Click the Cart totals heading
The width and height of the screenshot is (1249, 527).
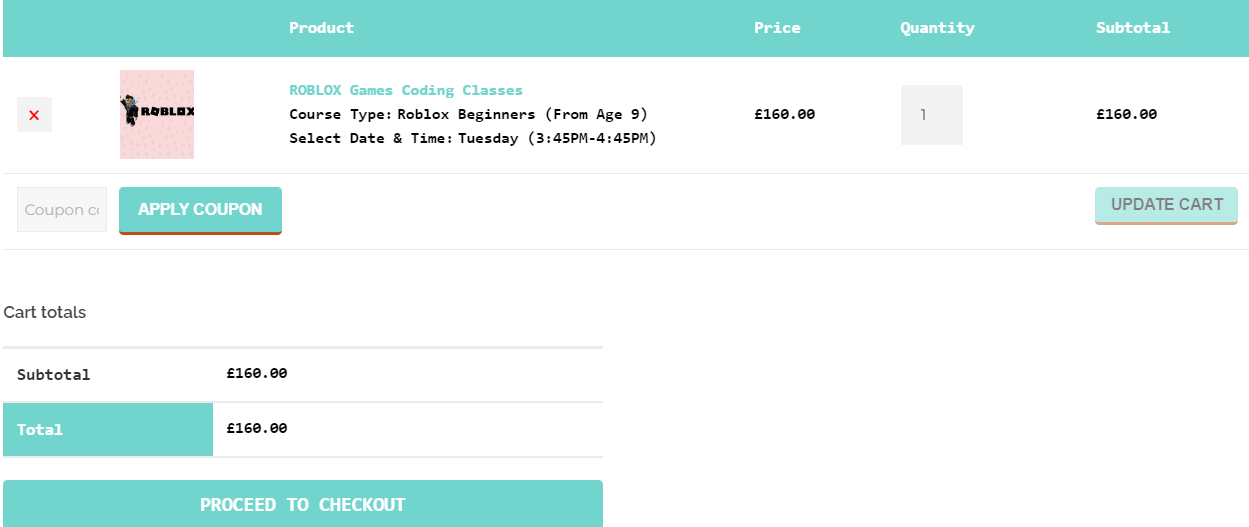[45, 312]
